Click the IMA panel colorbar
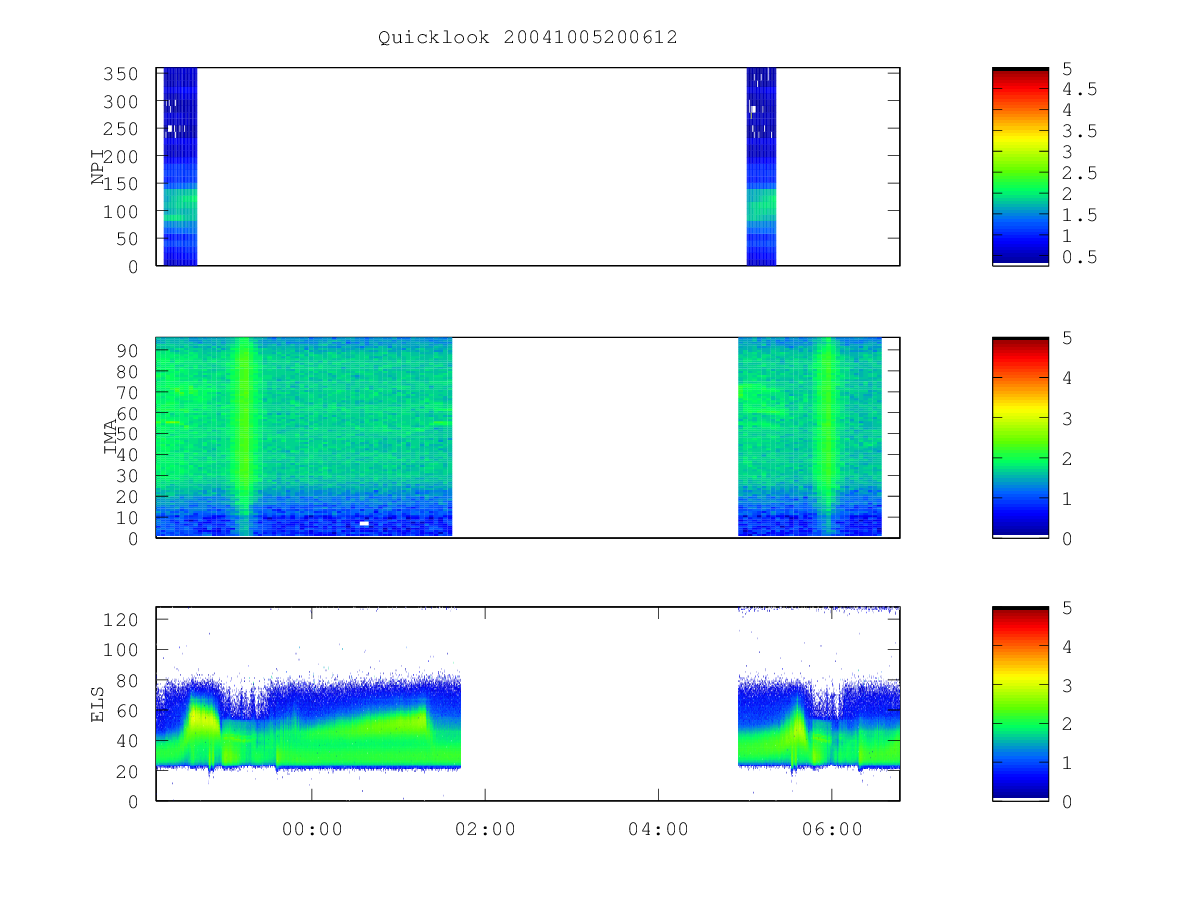 (1020, 438)
